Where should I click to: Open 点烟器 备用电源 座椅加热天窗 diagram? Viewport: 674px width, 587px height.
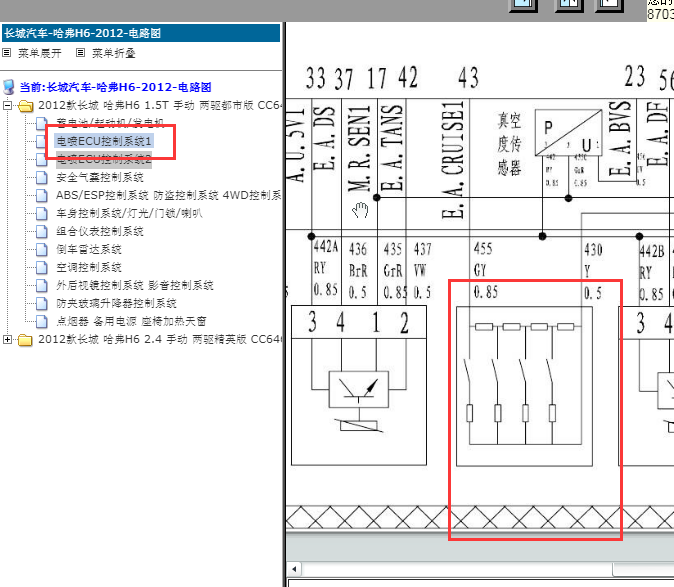pyautogui.click(x=131, y=321)
